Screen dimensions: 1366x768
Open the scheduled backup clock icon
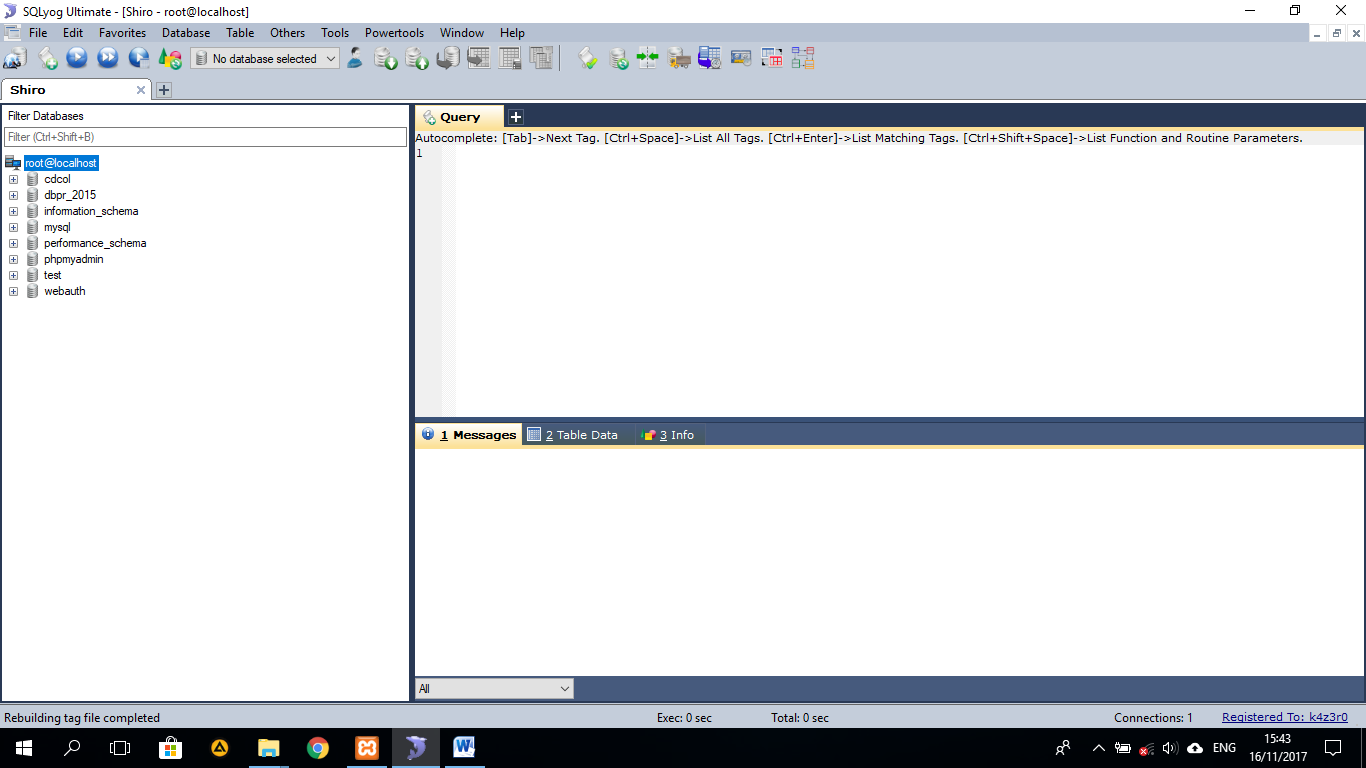[710, 58]
